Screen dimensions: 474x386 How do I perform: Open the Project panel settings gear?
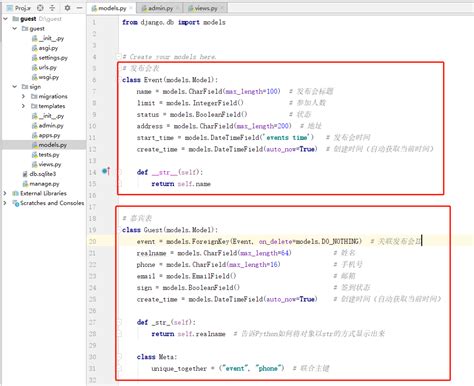[67, 8]
